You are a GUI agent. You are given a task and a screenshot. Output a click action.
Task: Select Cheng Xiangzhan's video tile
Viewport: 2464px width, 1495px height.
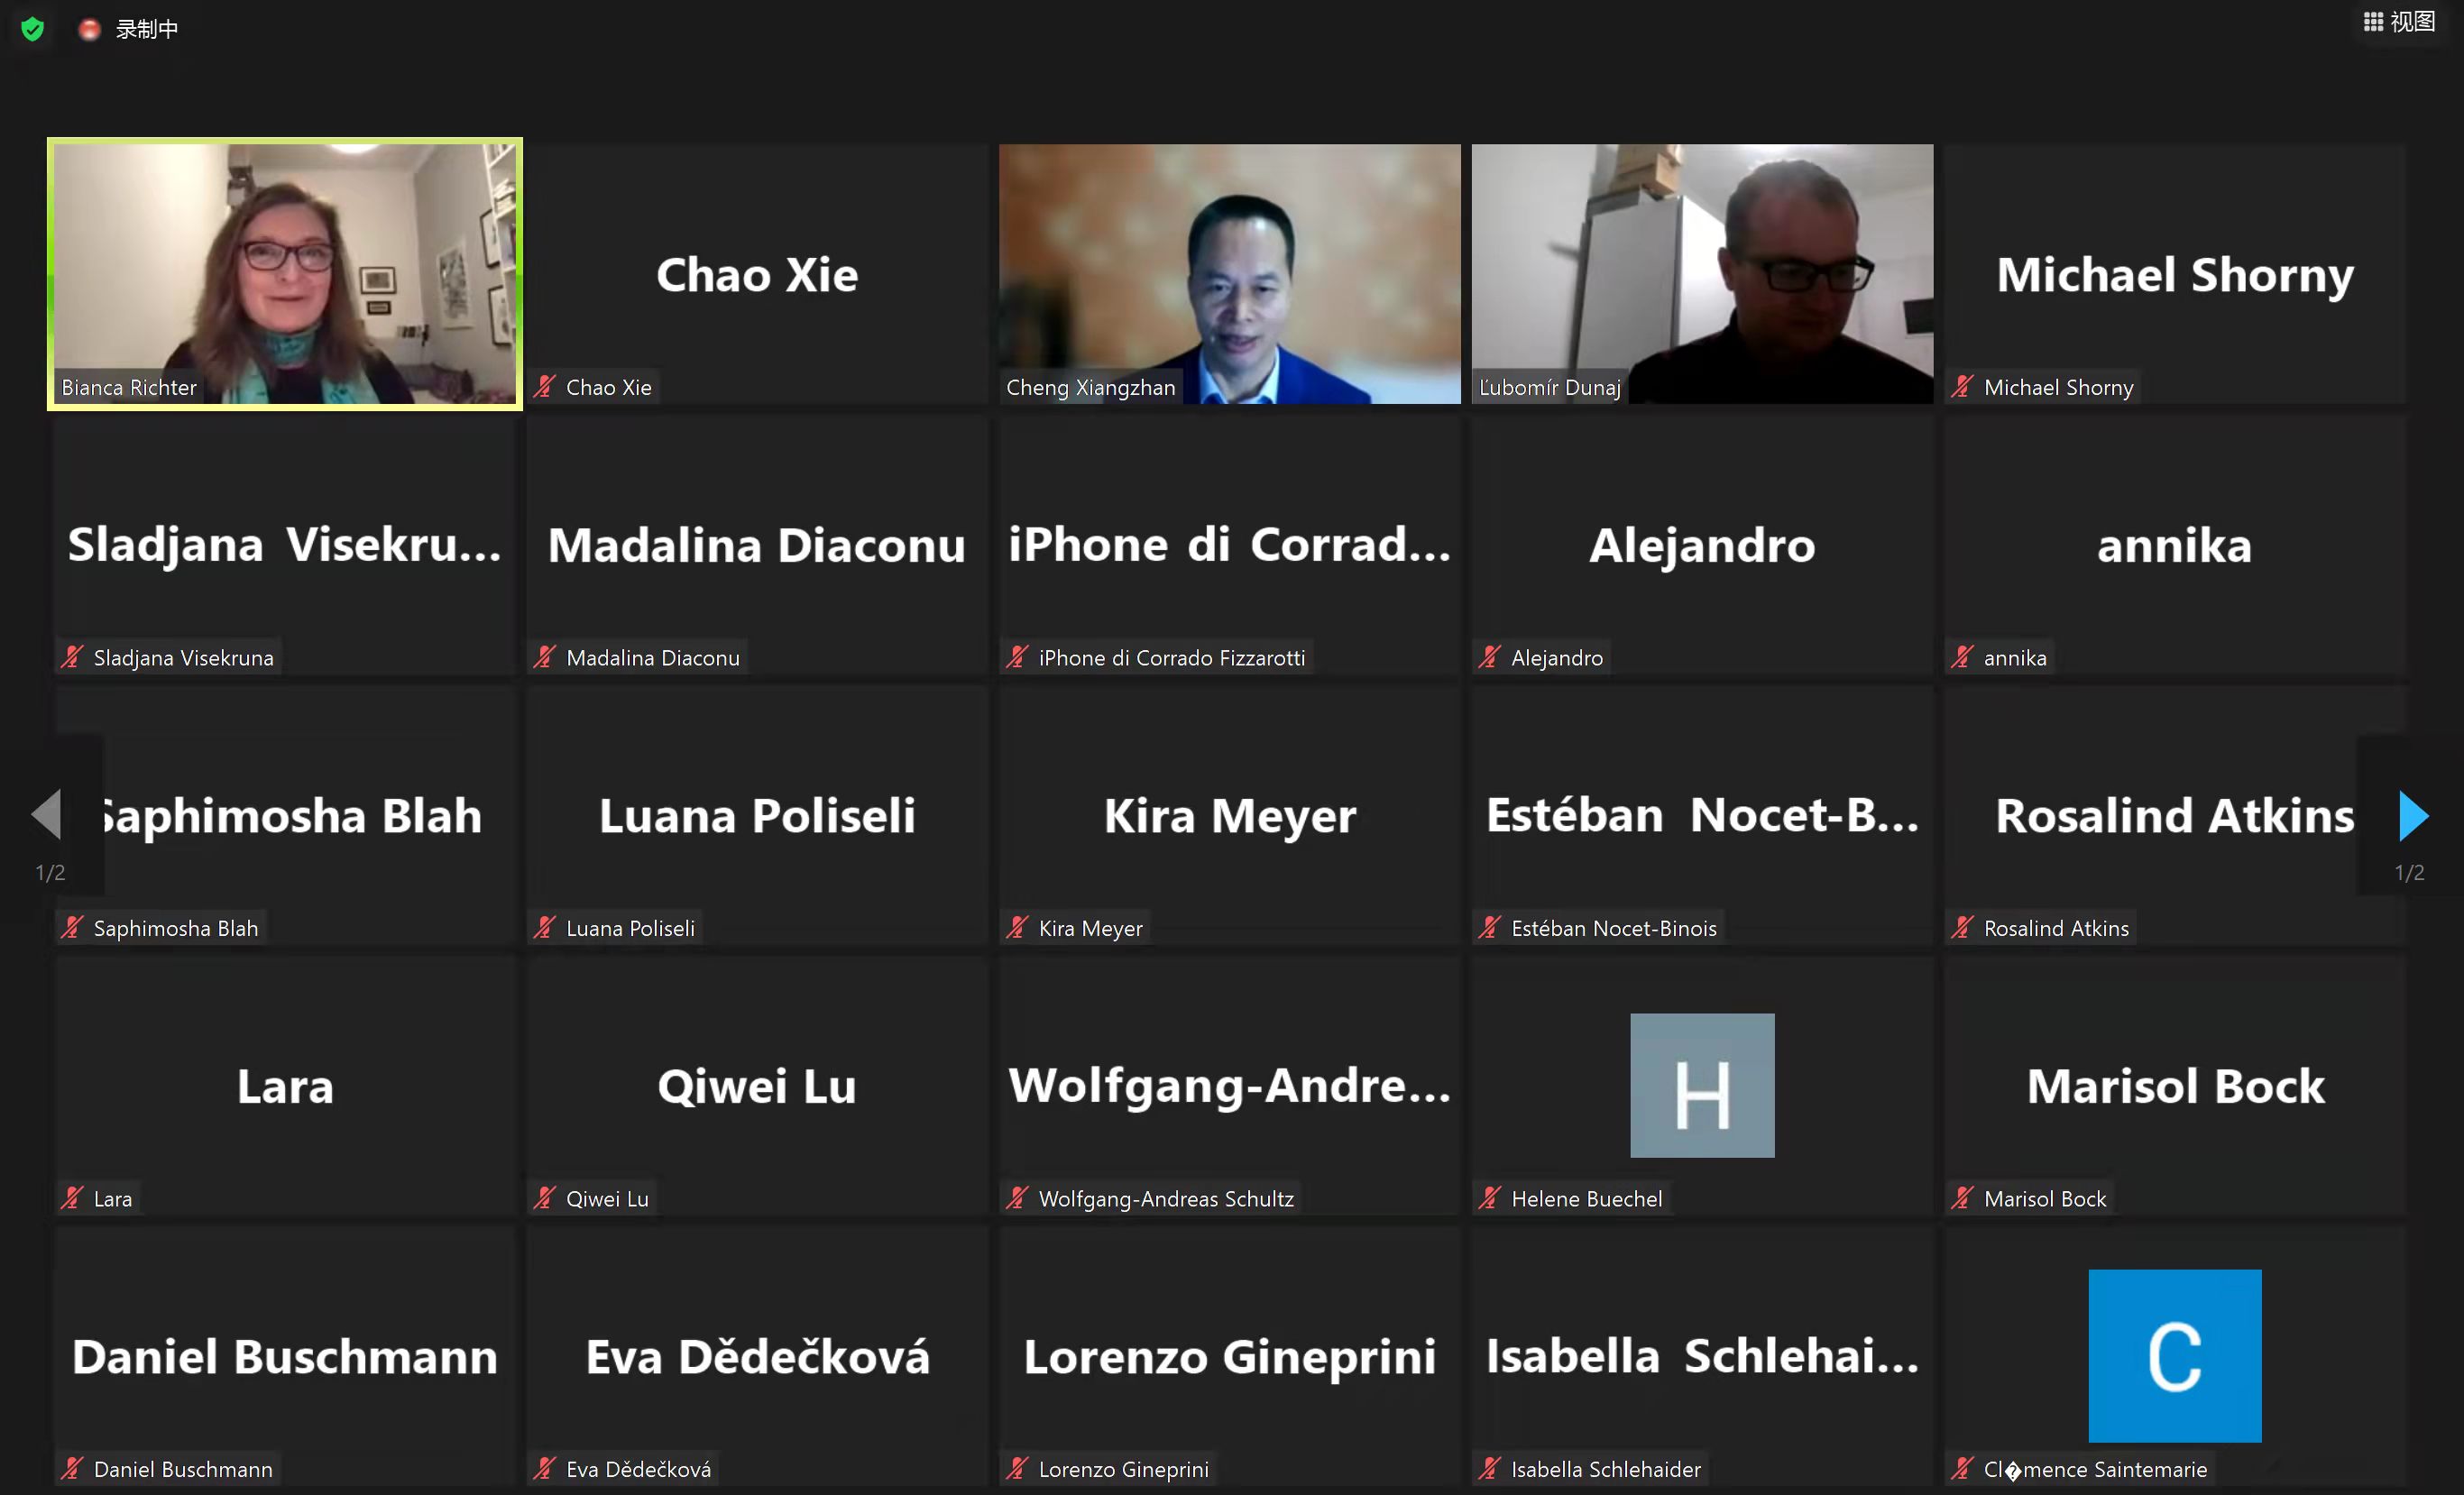[x=1230, y=274]
